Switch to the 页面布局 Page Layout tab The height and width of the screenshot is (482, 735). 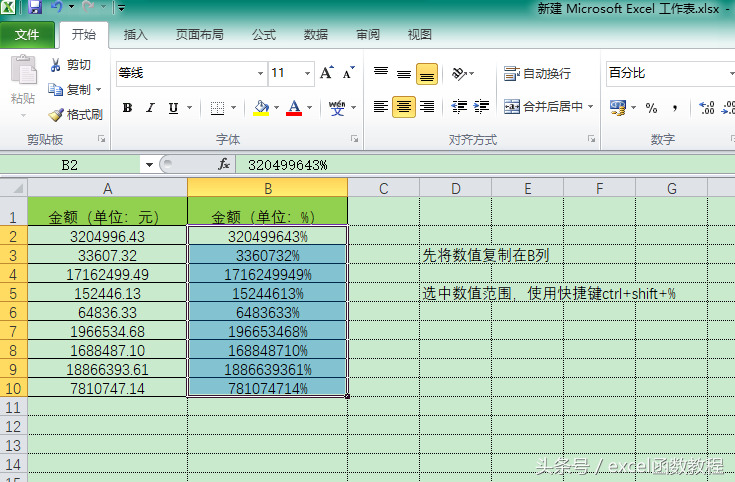199,35
